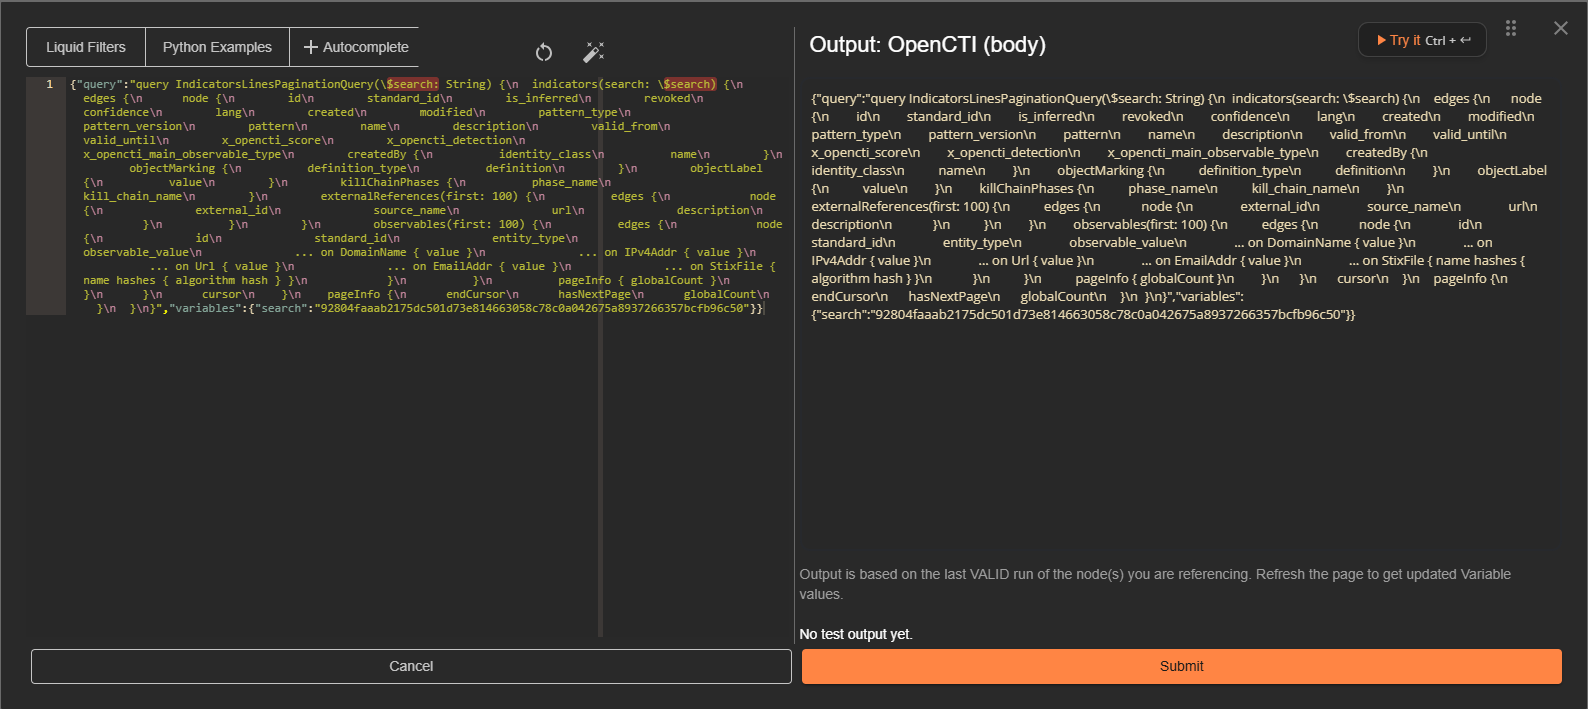Click the orange Submit button
Screen dimensions: 1588x709
pos(1181,666)
